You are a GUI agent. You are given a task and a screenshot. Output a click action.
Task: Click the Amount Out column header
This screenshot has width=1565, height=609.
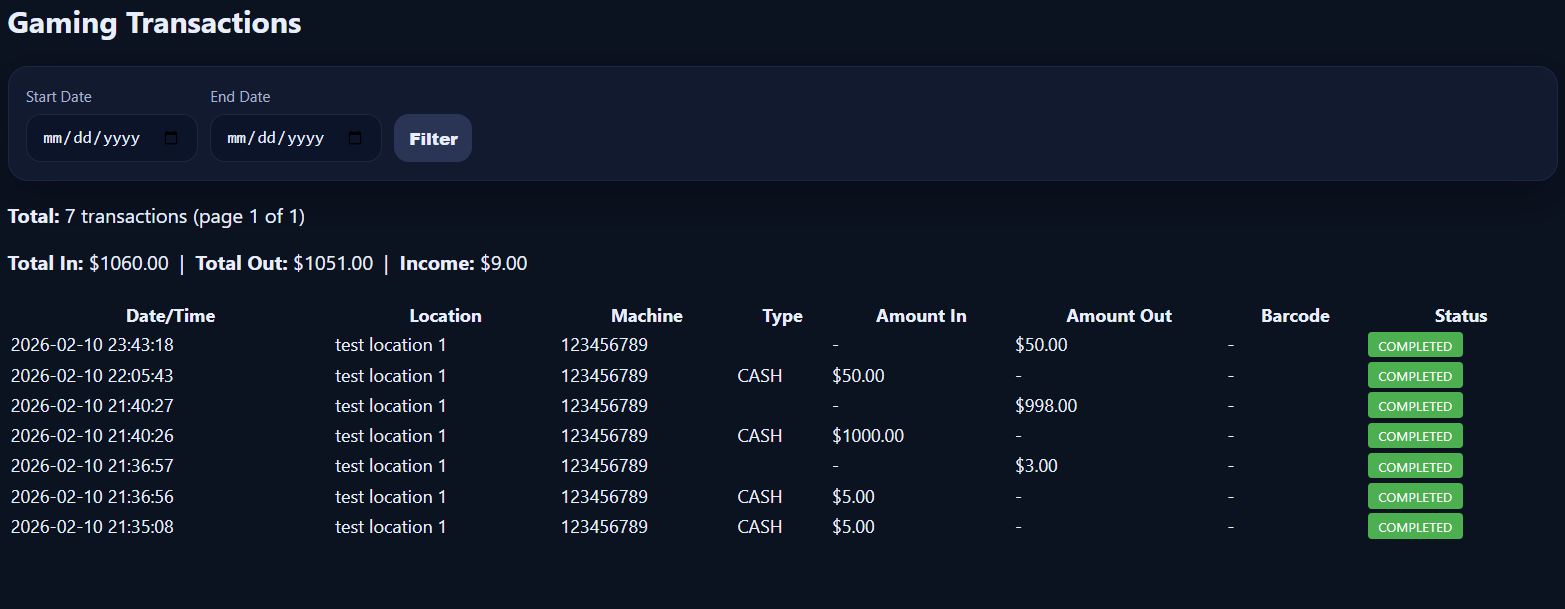pos(1119,316)
